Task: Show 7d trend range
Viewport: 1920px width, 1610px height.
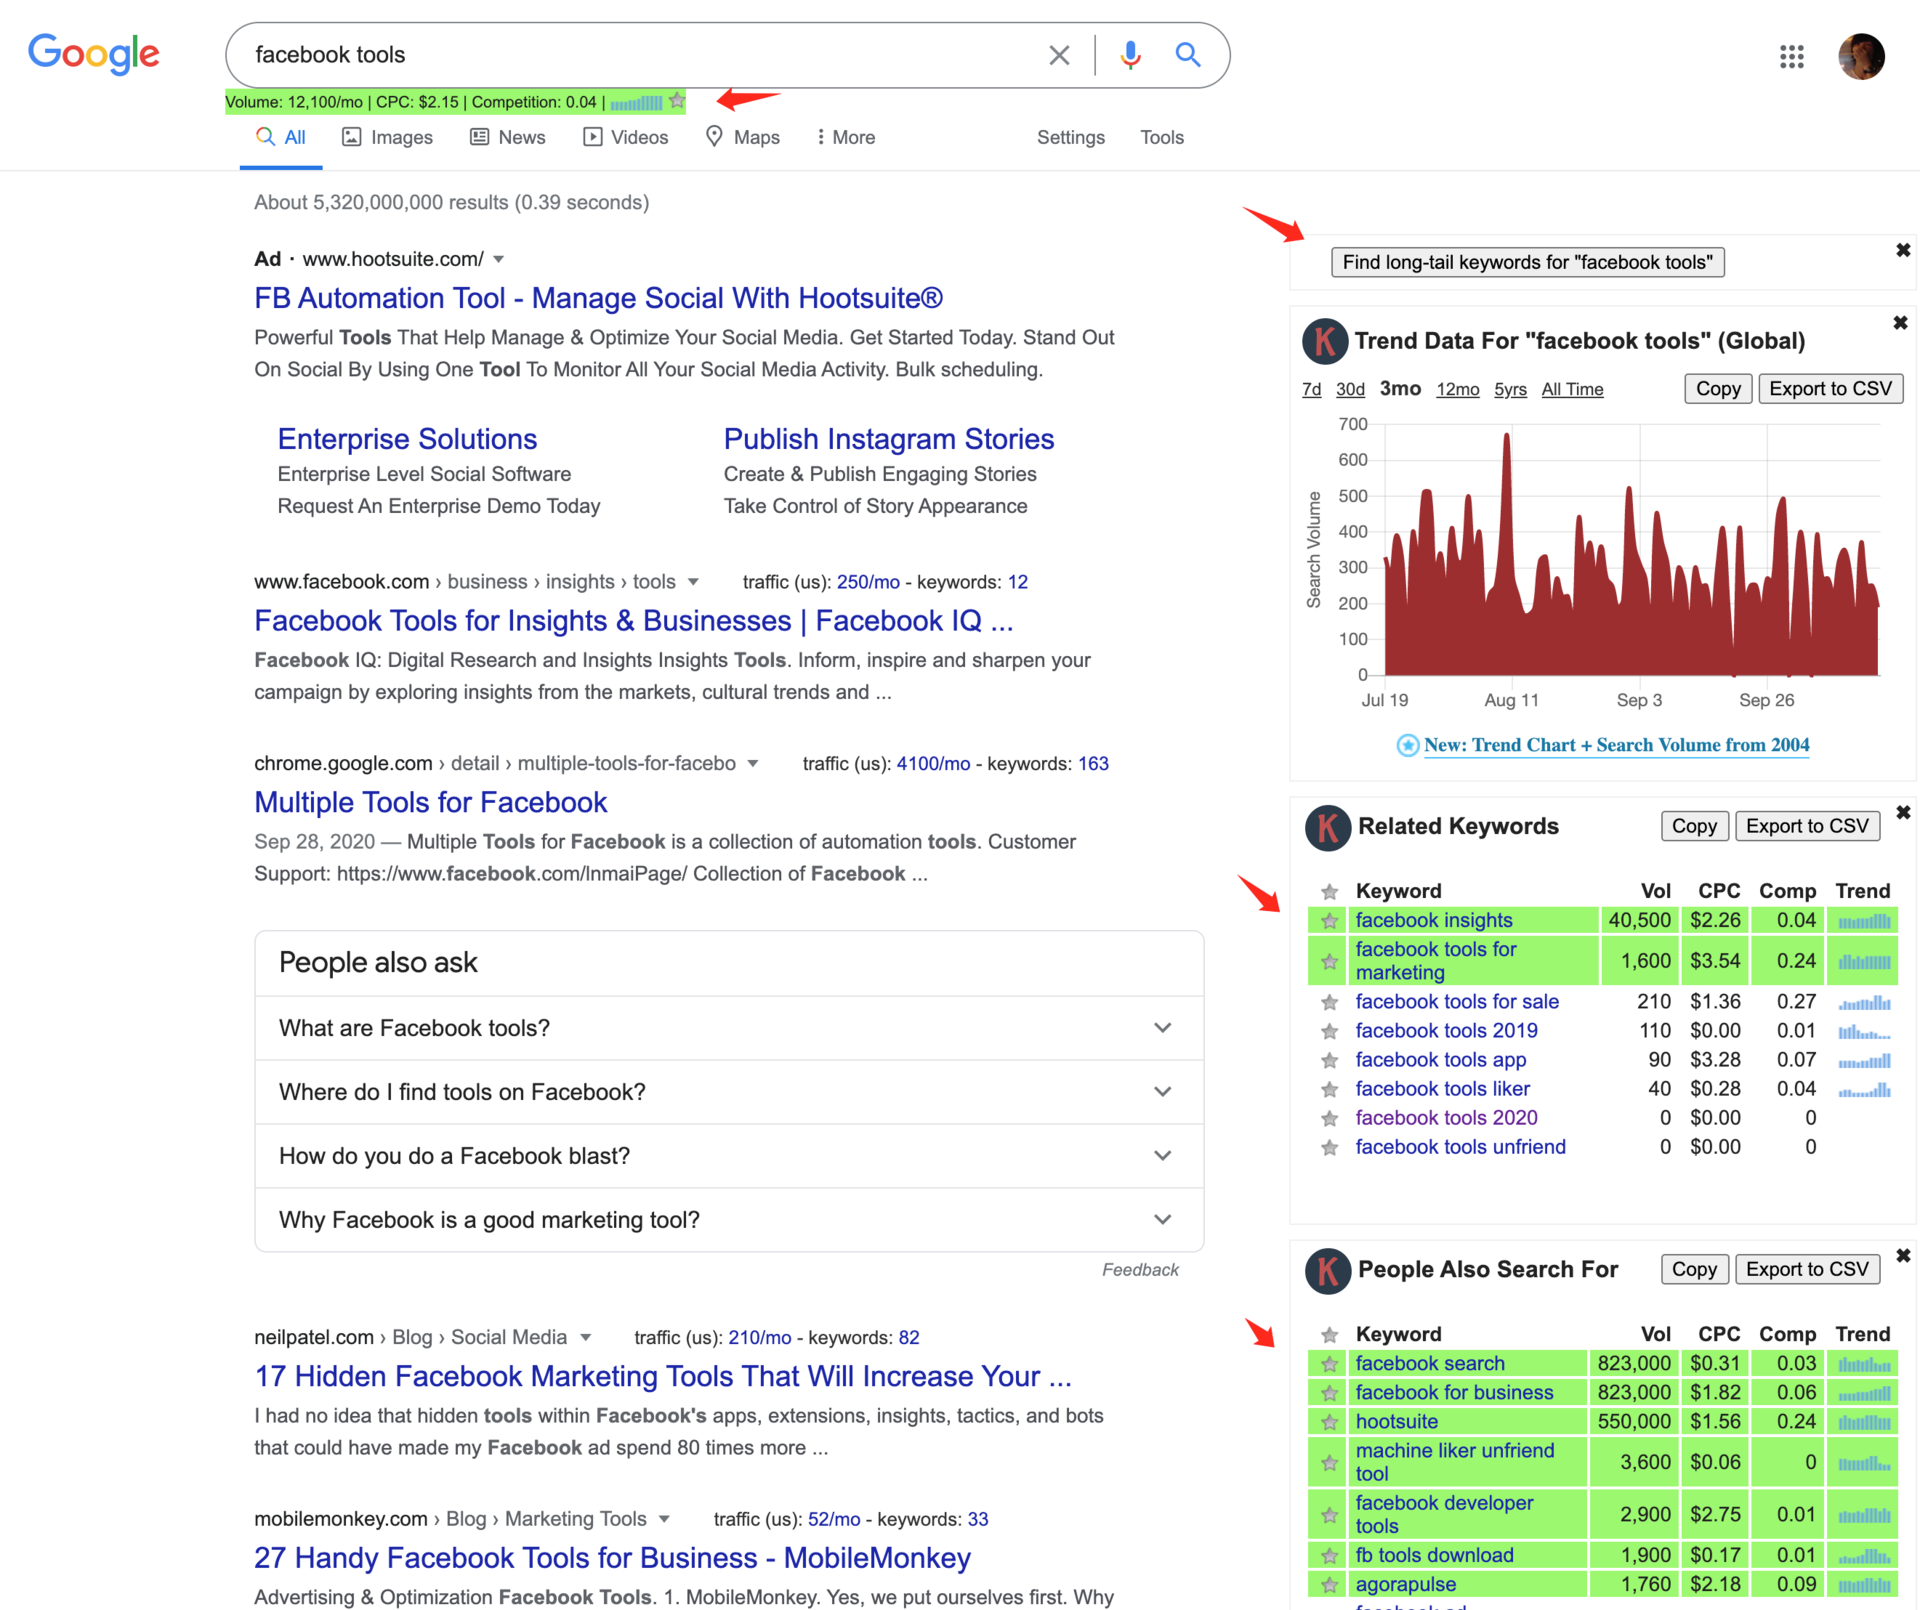Action: click(1312, 389)
